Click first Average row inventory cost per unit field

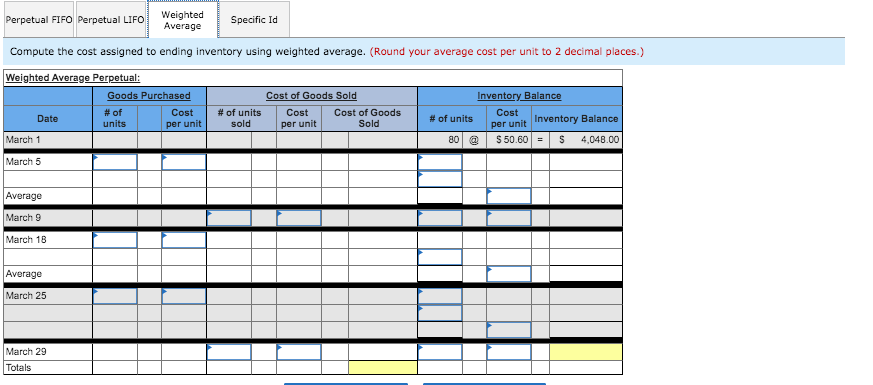(509, 196)
